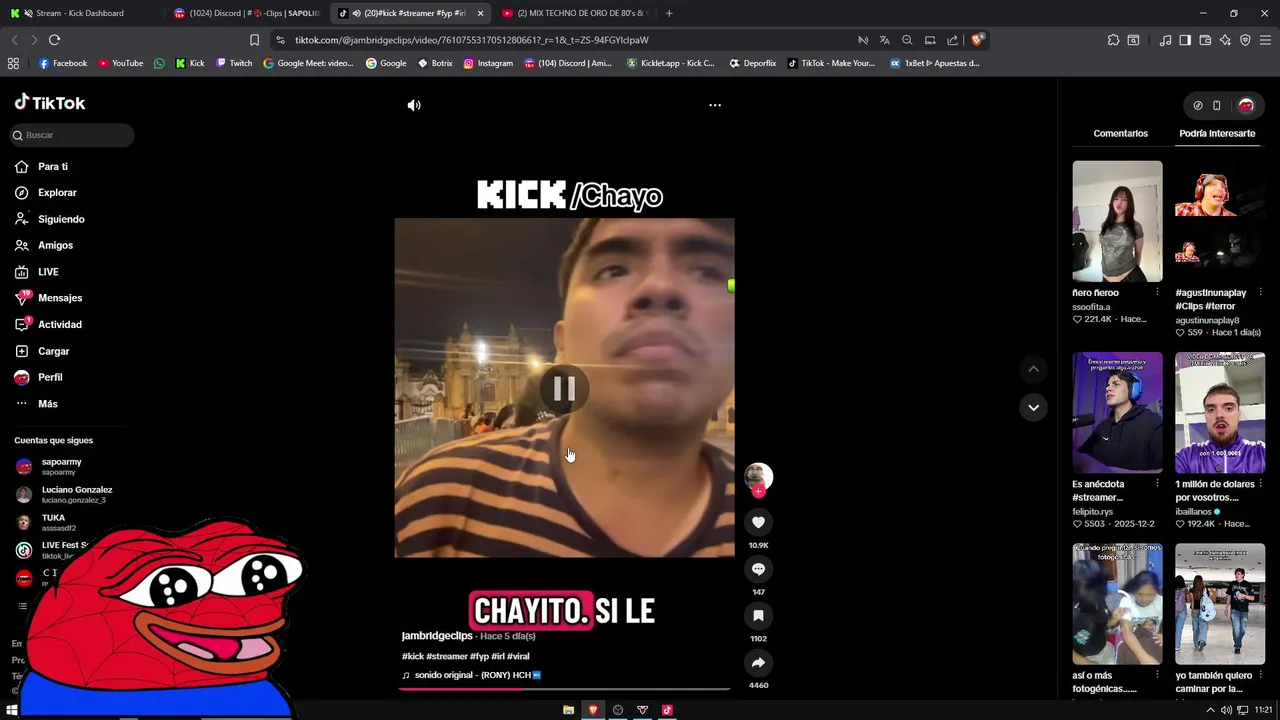Open the Siguiendo feed
Viewport: 1280px width, 720px height.
50,219
